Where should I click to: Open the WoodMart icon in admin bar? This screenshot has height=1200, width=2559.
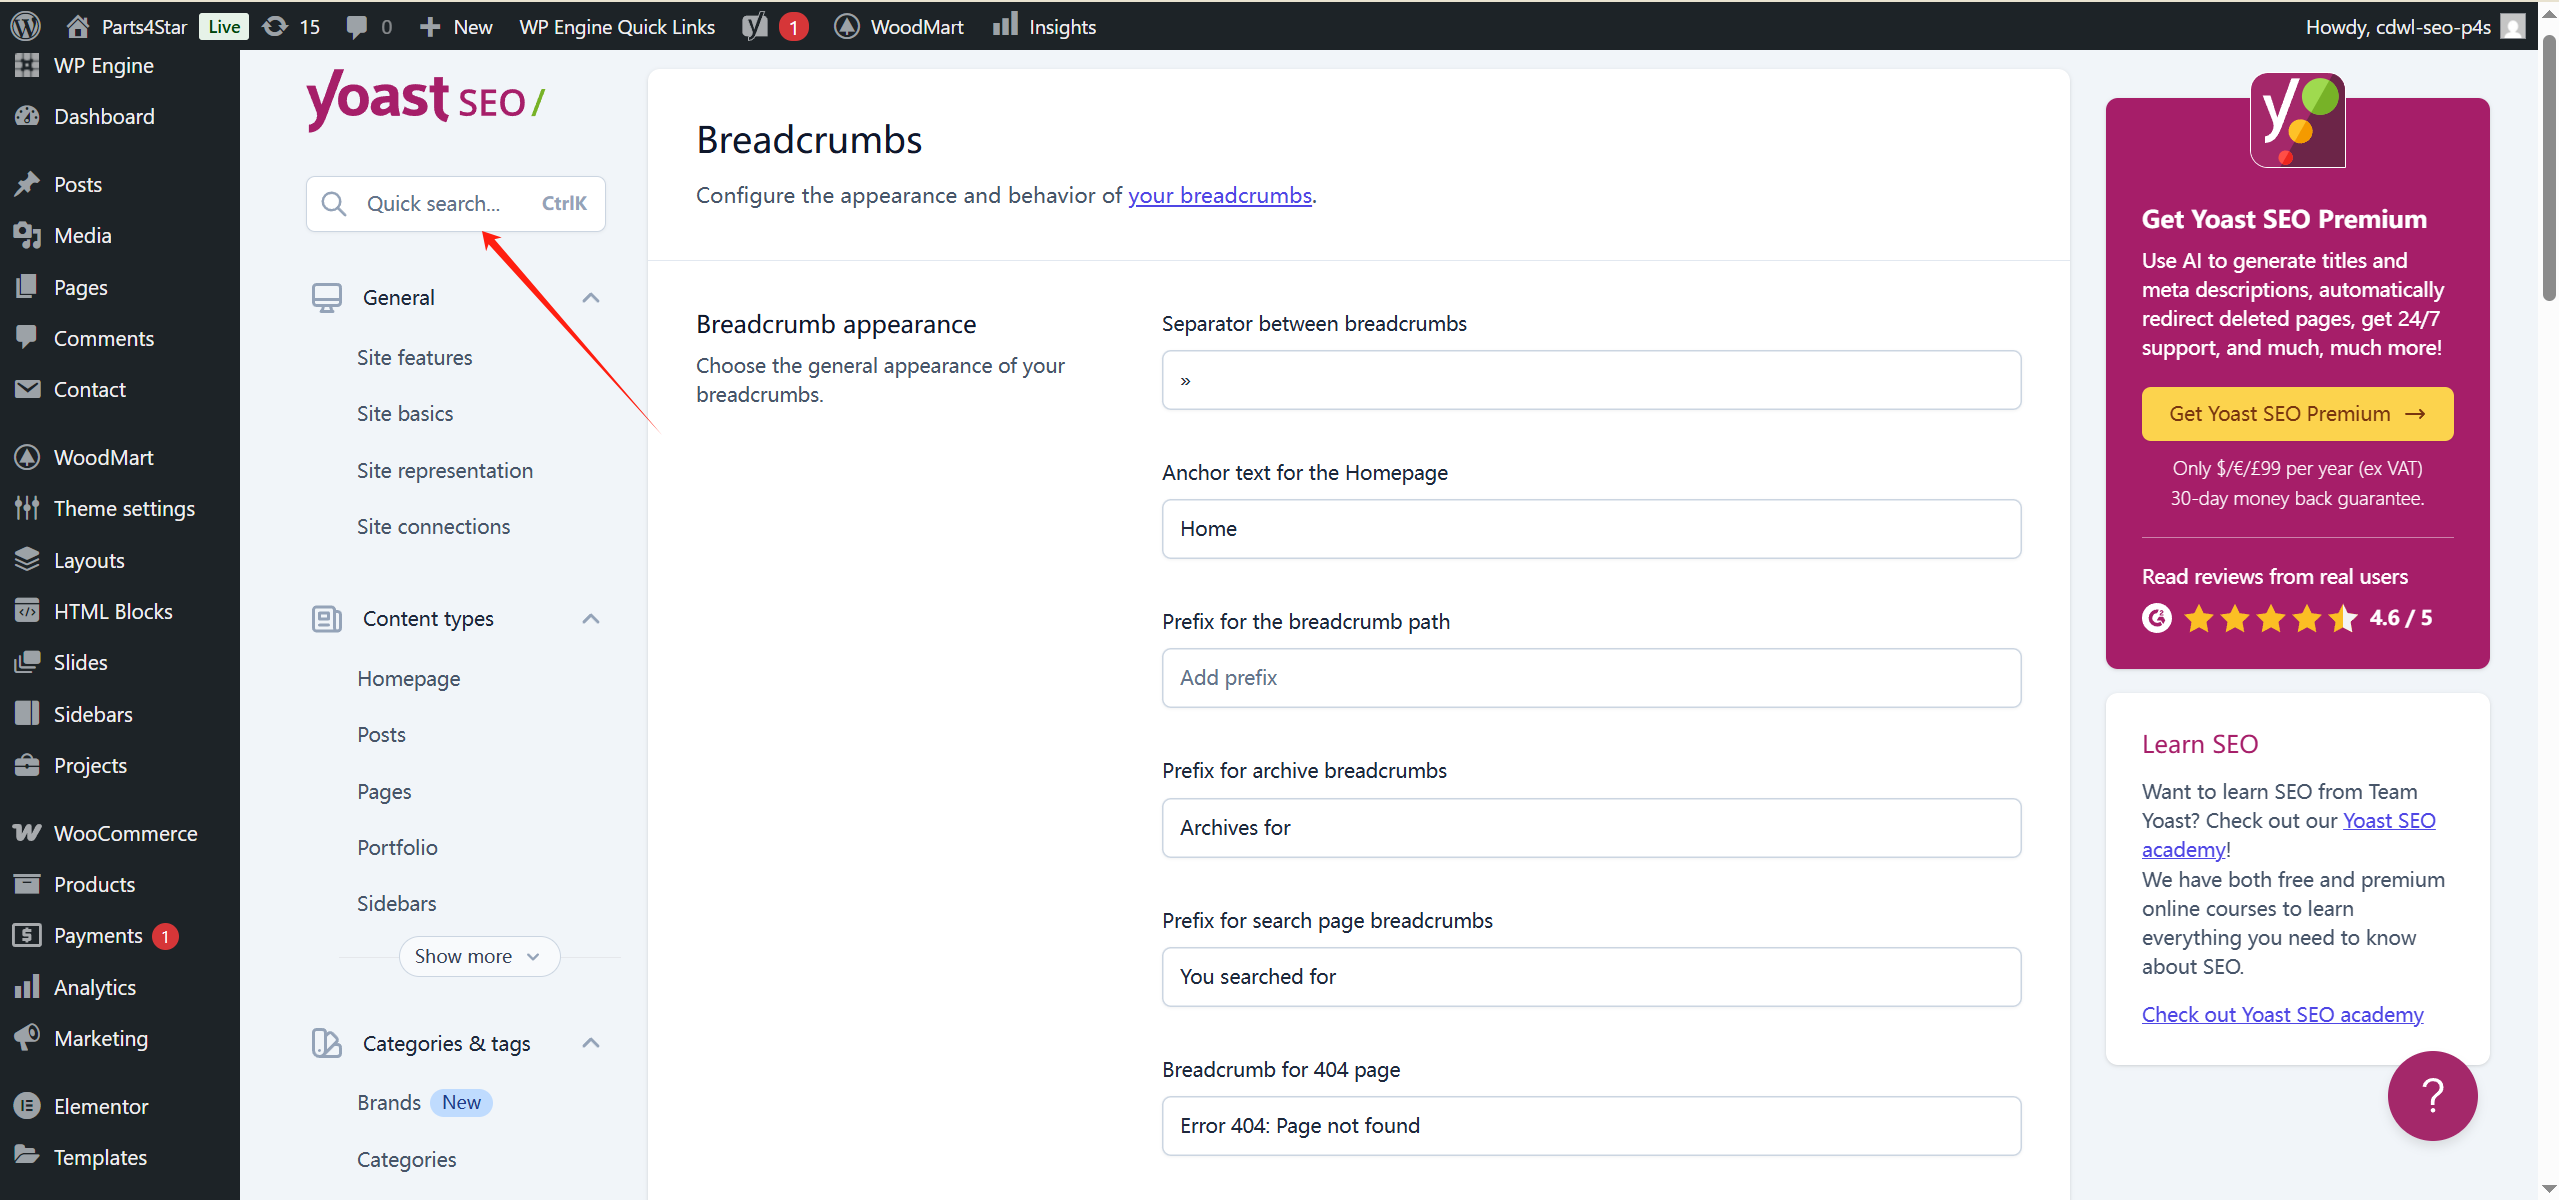tap(847, 27)
